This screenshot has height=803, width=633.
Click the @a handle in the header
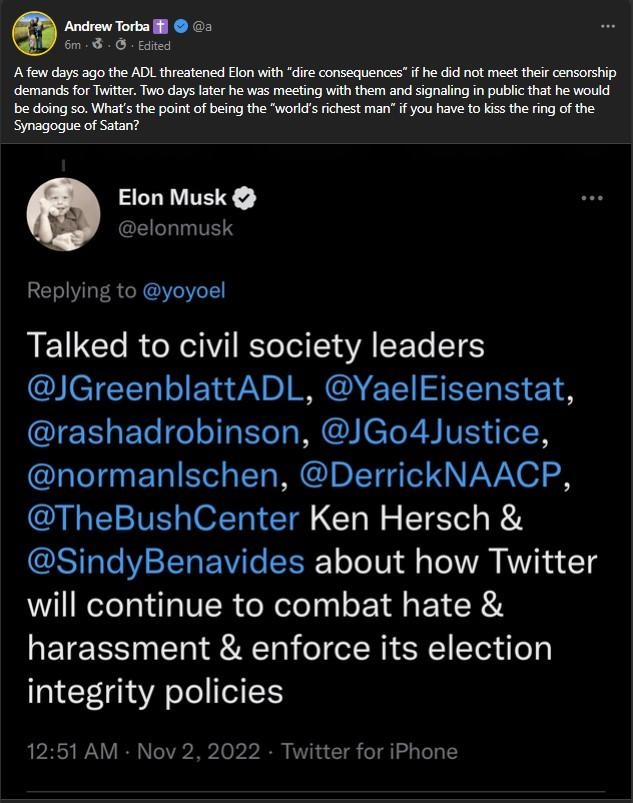204,26
